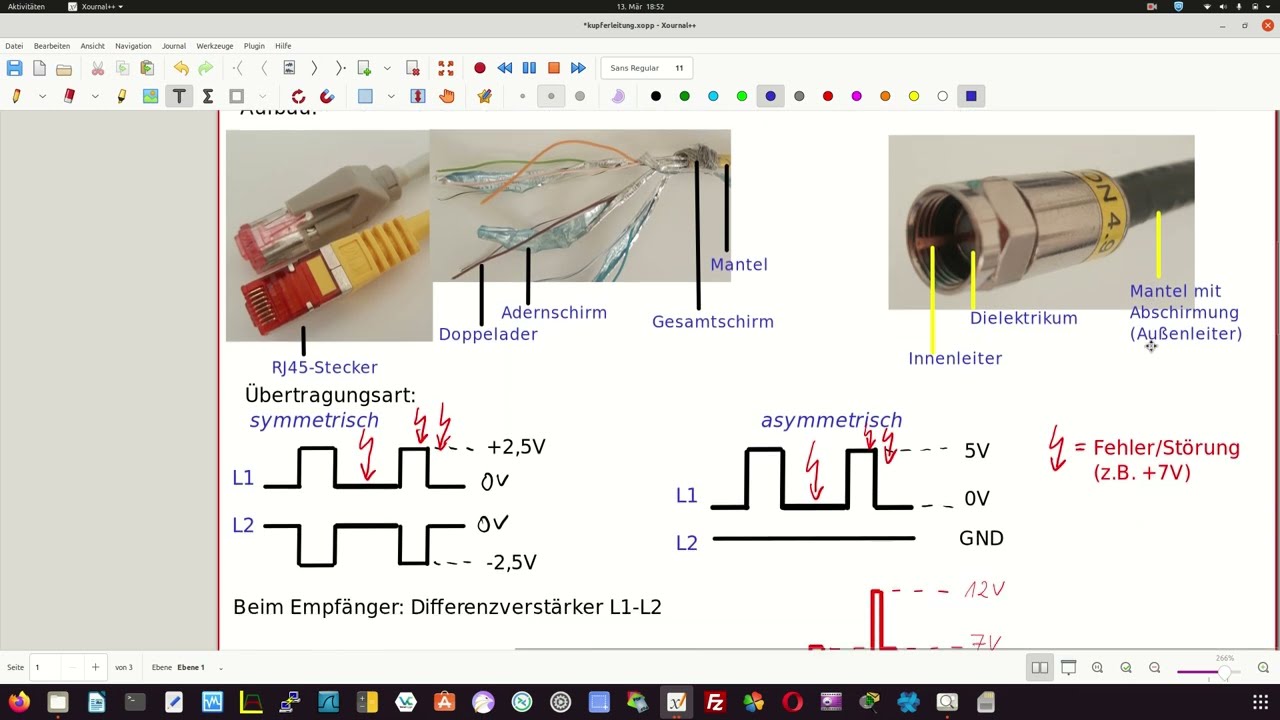Adjust the zoom slider
Image resolution: width=1280 pixels, height=720 pixels.
tap(1211, 671)
